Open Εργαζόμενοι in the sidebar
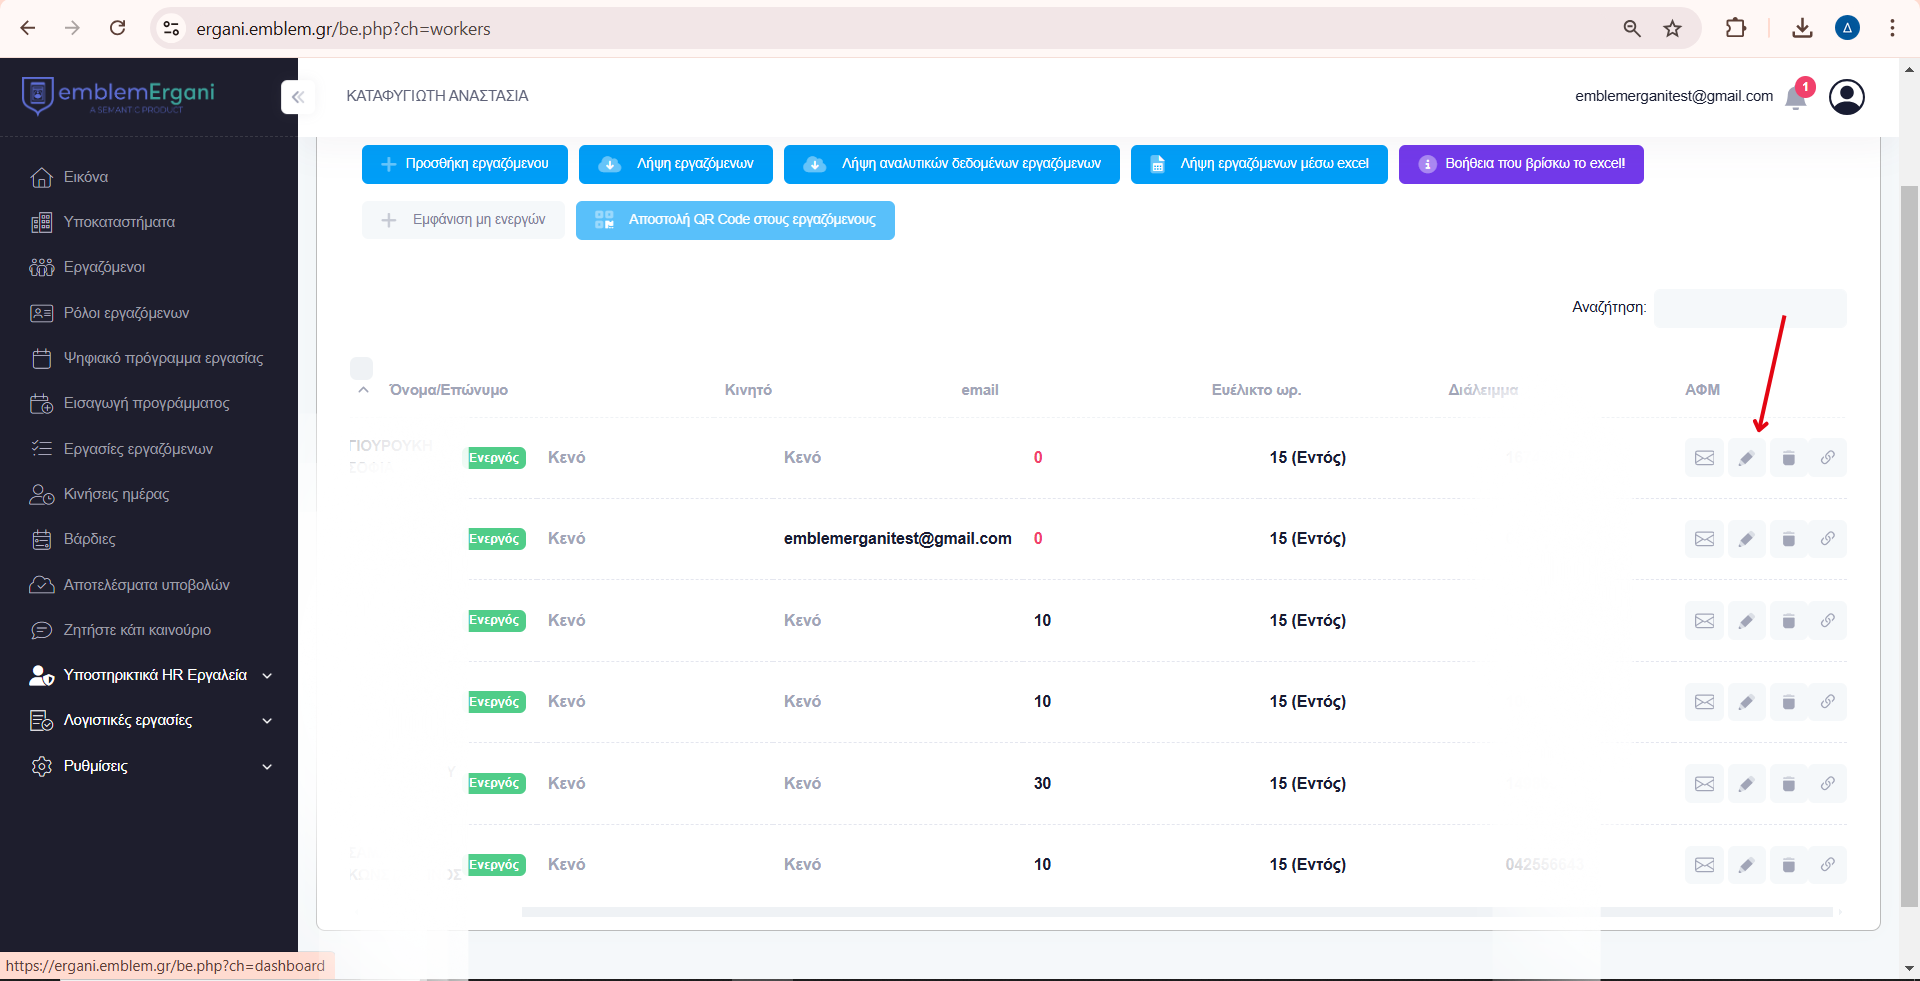Viewport: 1920px width, 981px height. coord(104,267)
